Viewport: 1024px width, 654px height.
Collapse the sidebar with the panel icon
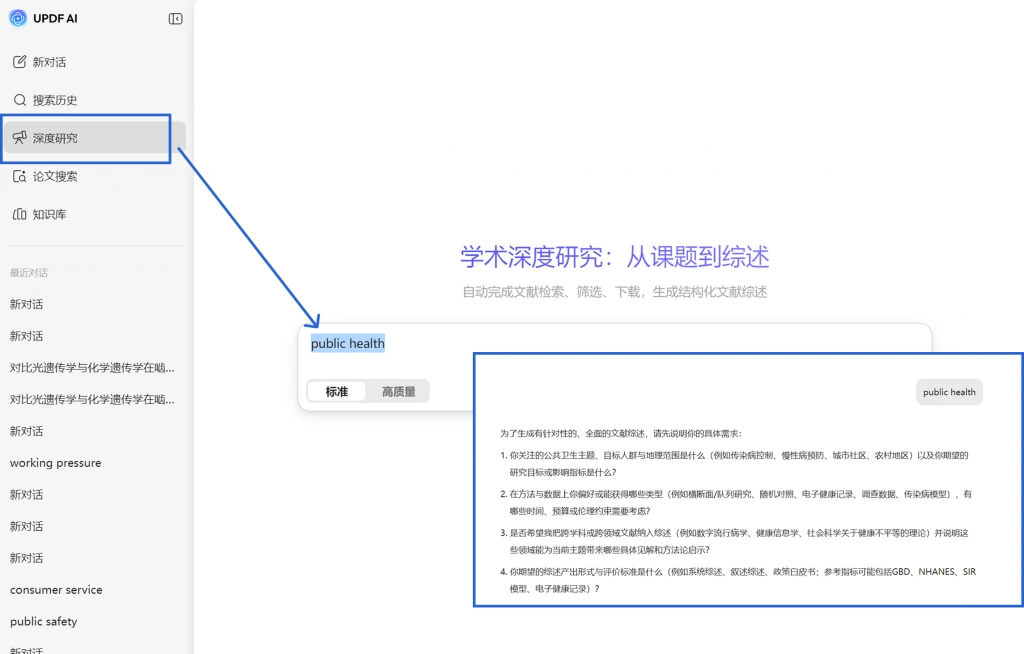[175, 19]
